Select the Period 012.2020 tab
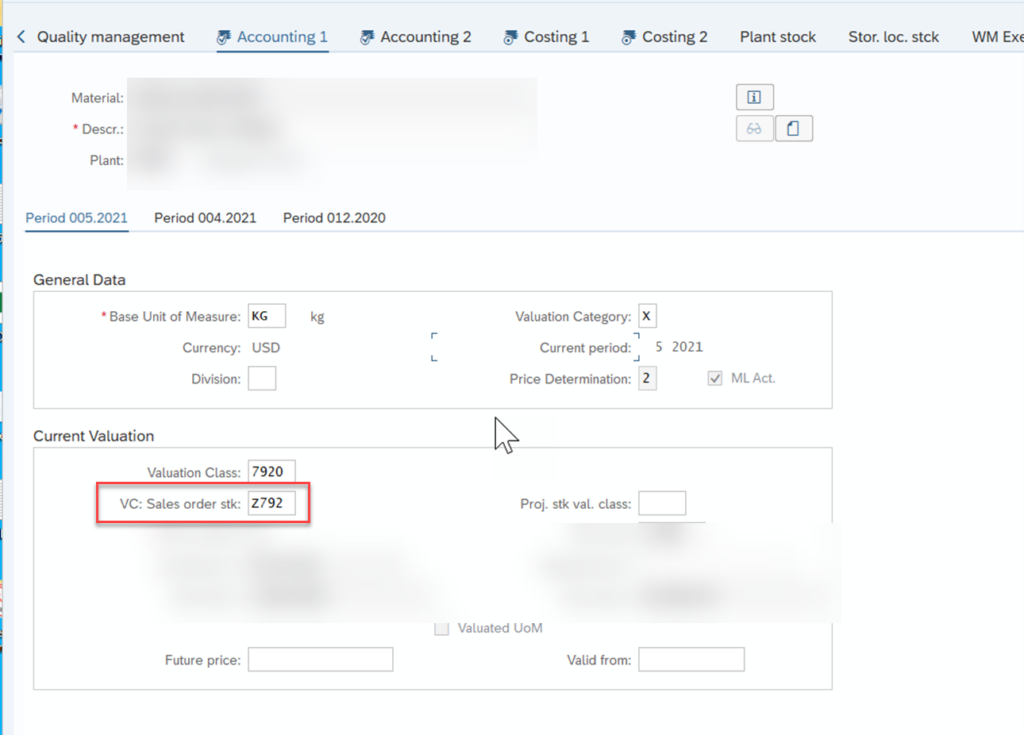The width and height of the screenshot is (1024, 735). [334, 218]
